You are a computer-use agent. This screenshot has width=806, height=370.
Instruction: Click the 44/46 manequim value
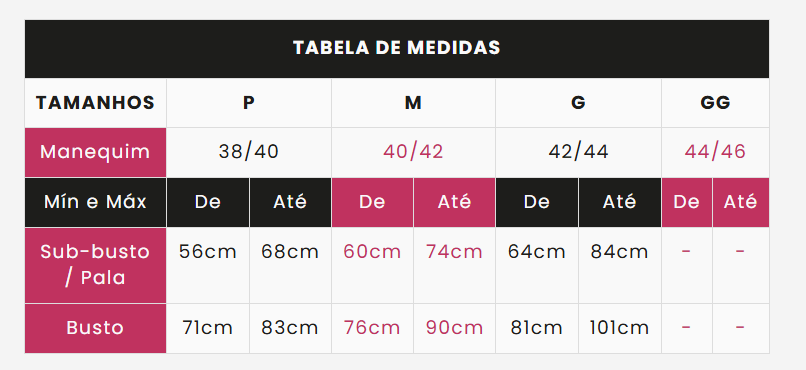point(716,152)
